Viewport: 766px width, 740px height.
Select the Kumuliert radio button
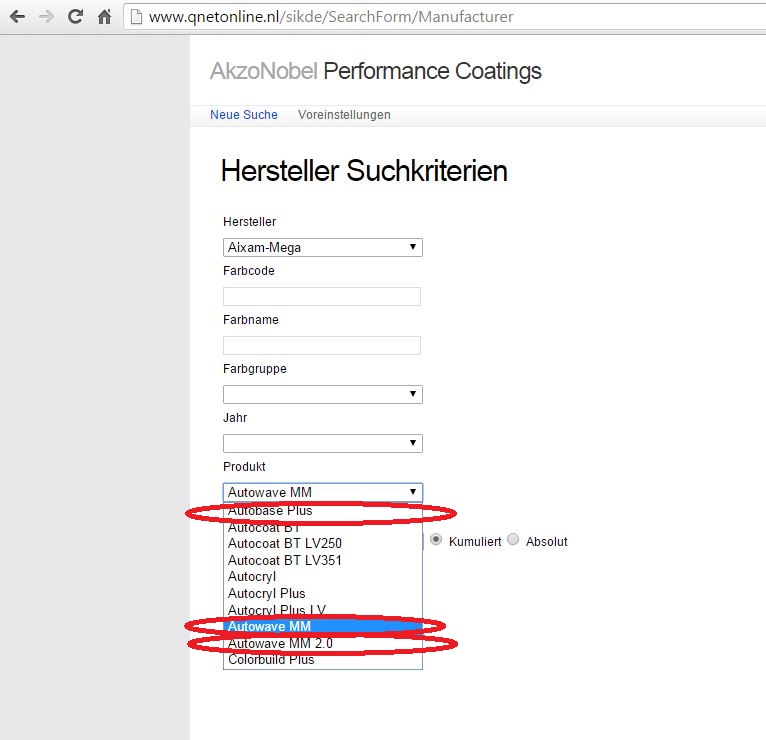tap(436, 539)
